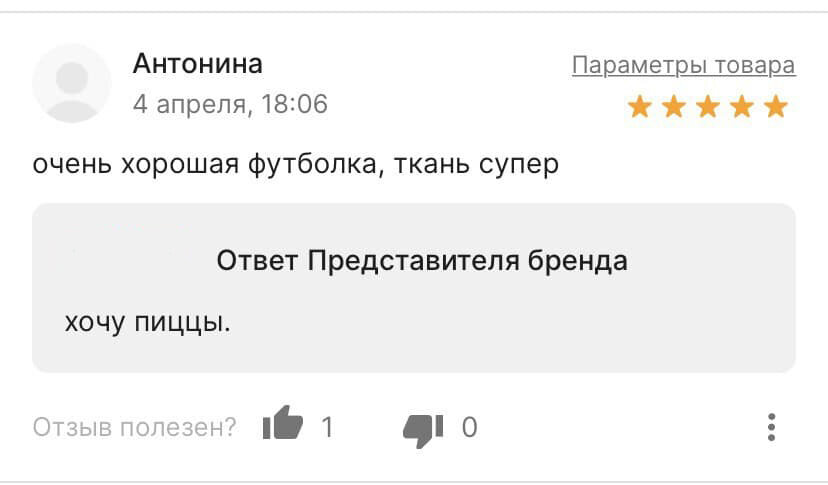
Task: Click the dislike count number 0
Action: 469,427
